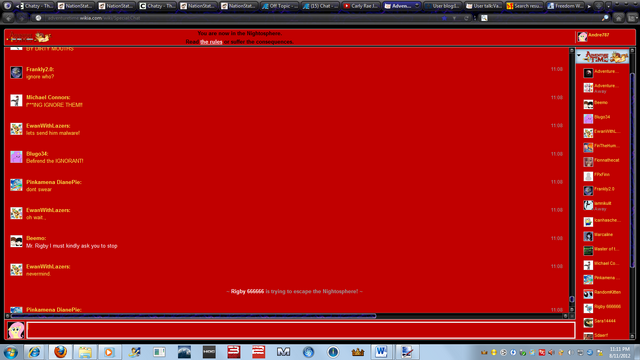Click the search magnifier icon in toolbar
This screenshot has height=360, width=640.
[x=605, y=18]
